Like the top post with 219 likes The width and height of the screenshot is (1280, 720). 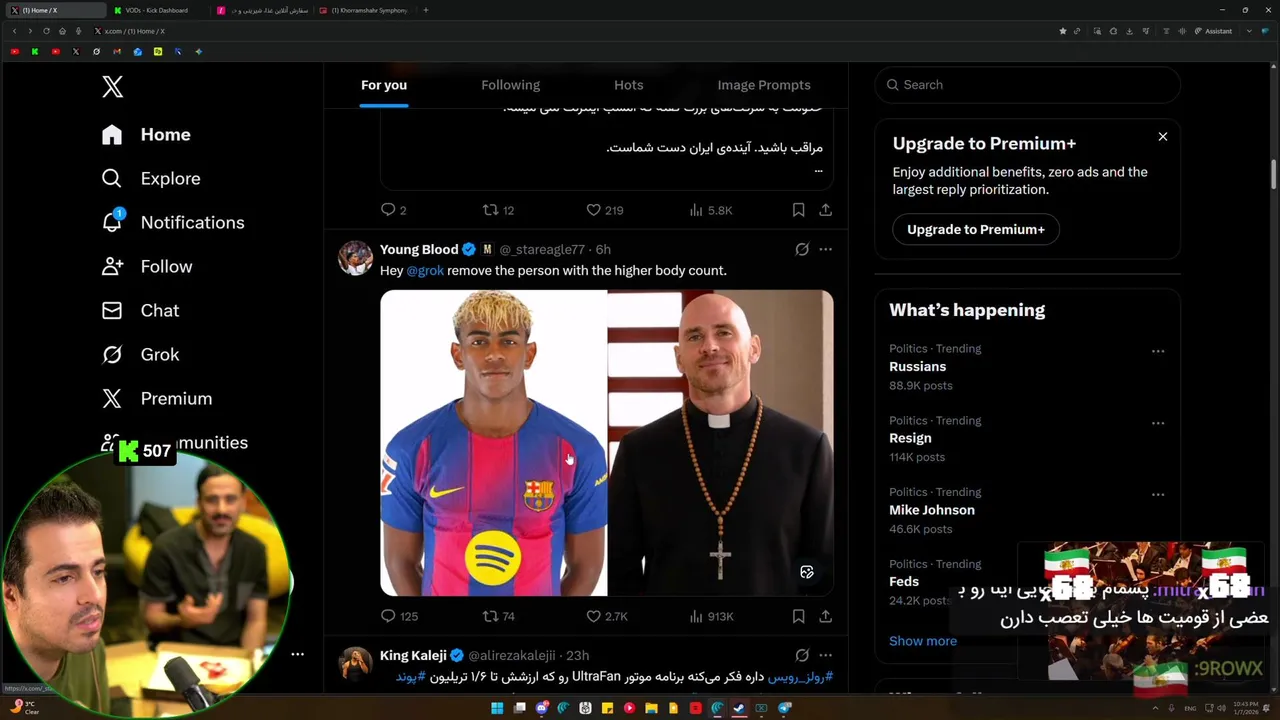coord(604,210)
